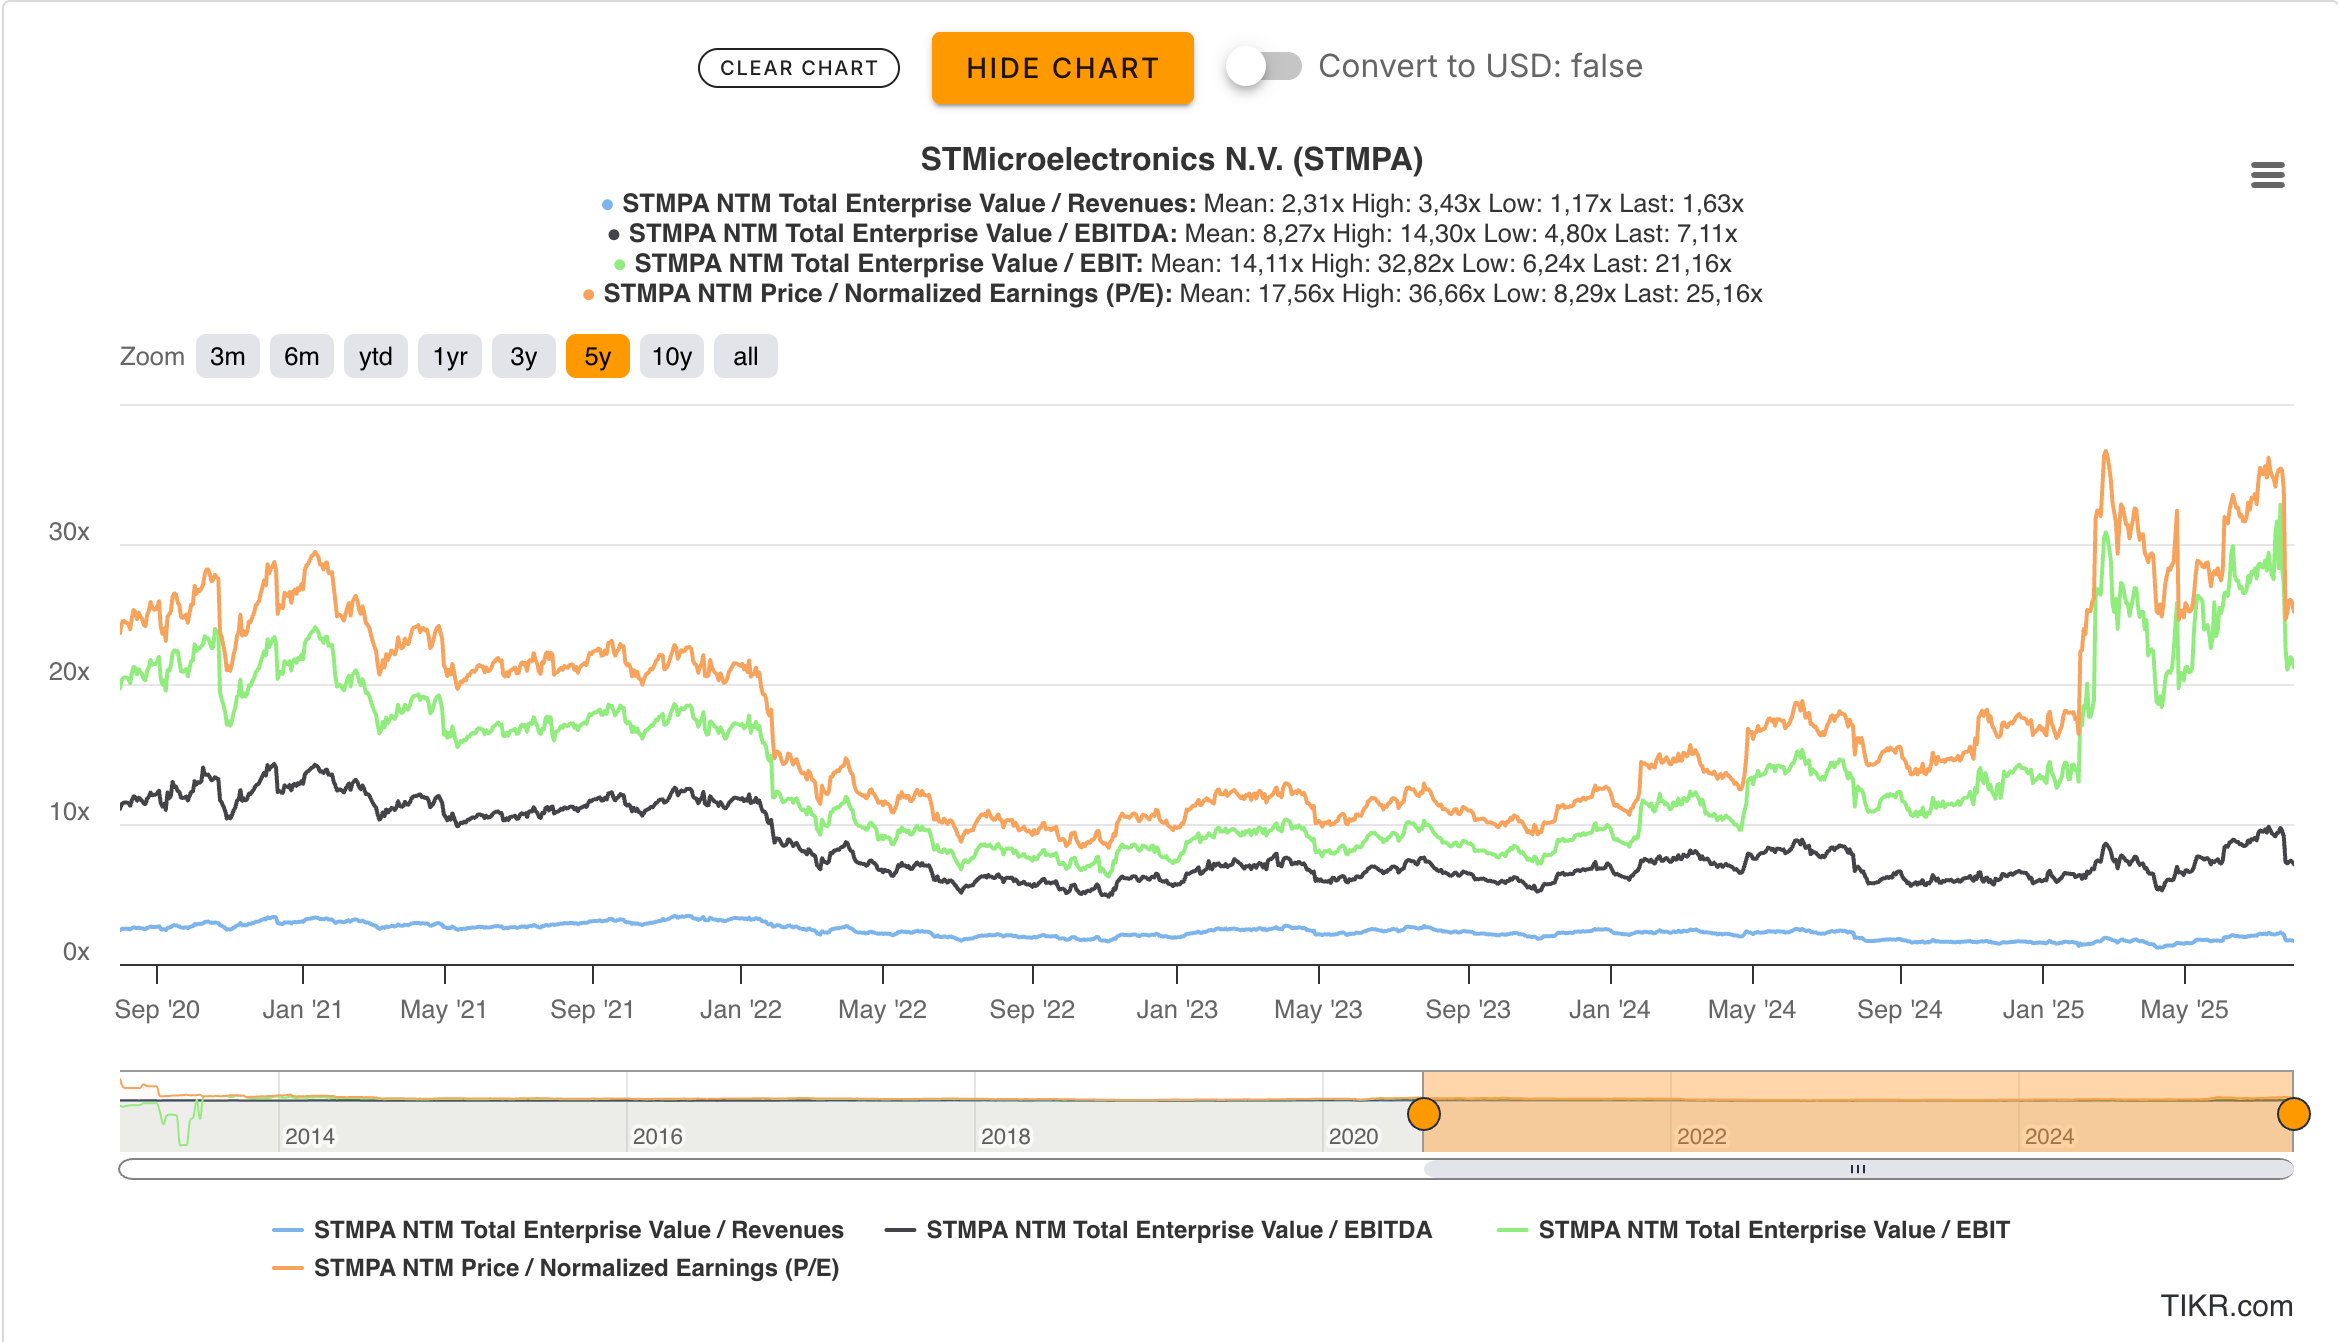The height and width of the screenshot is (1342, 2338).
Task: Click the left orange navigator handle
Action: tap(1423, 1113)
